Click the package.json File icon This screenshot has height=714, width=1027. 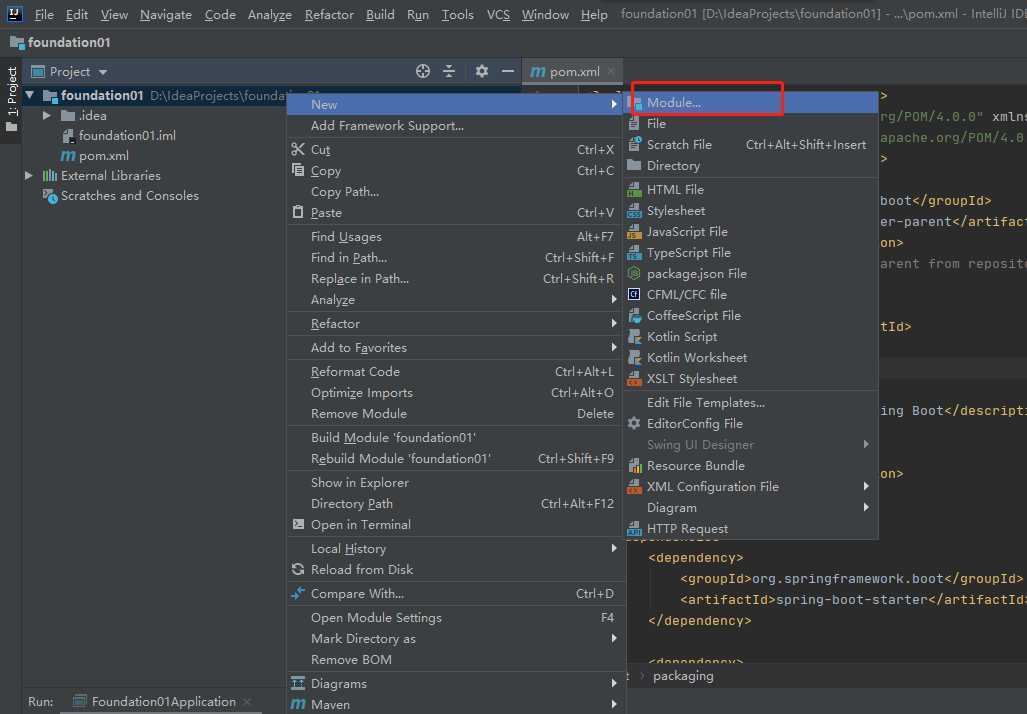pos(634,273)
